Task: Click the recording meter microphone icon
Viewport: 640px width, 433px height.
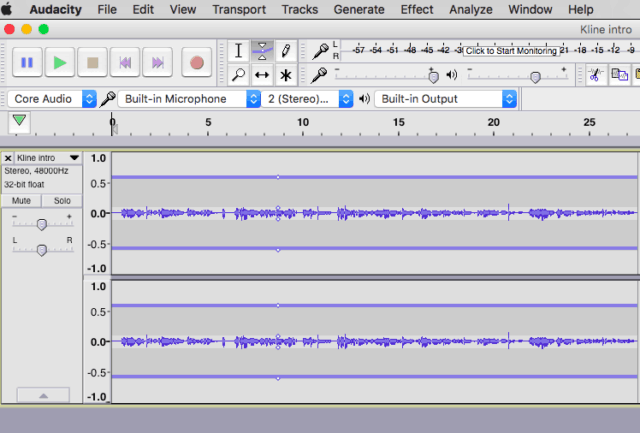Action: coord(321,51)
